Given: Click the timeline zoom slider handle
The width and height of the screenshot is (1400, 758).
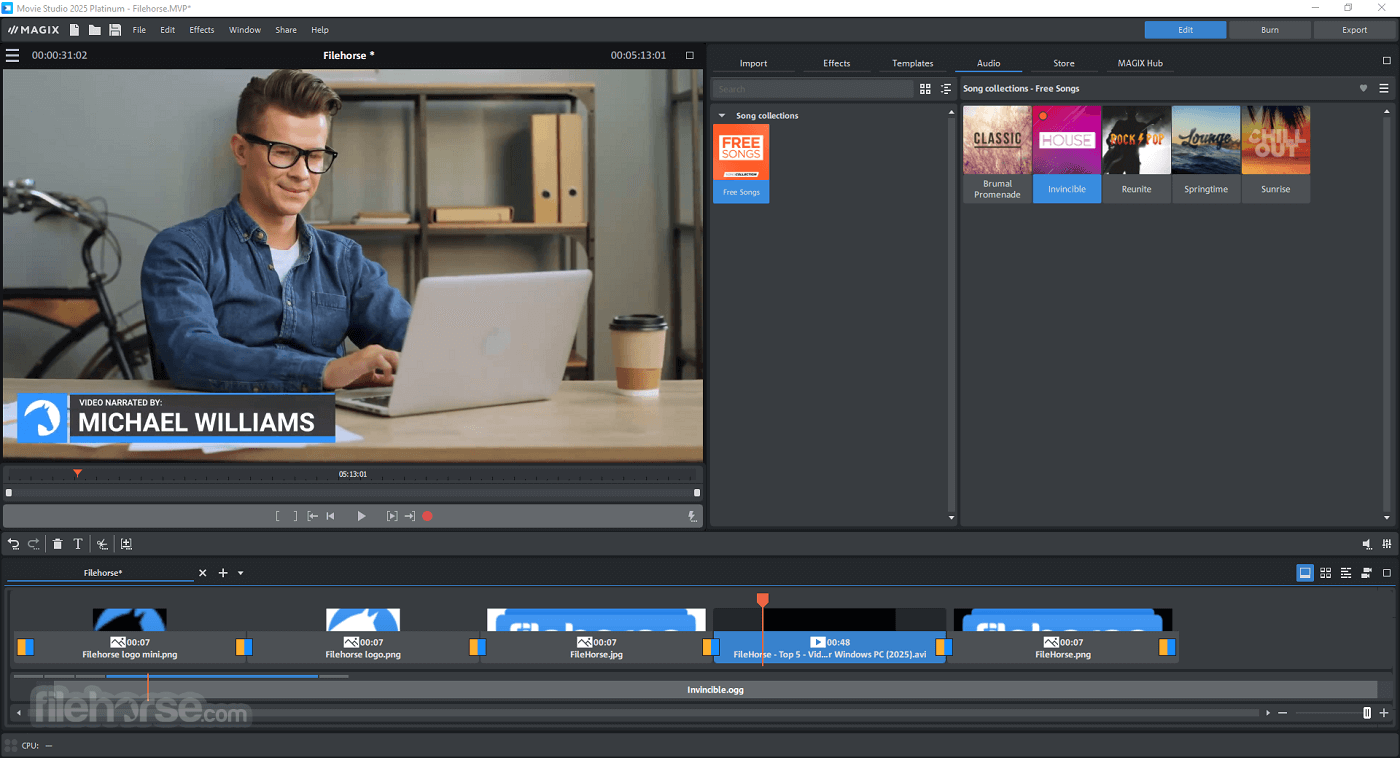Looking at the screenshot, I should point(1367,713).
